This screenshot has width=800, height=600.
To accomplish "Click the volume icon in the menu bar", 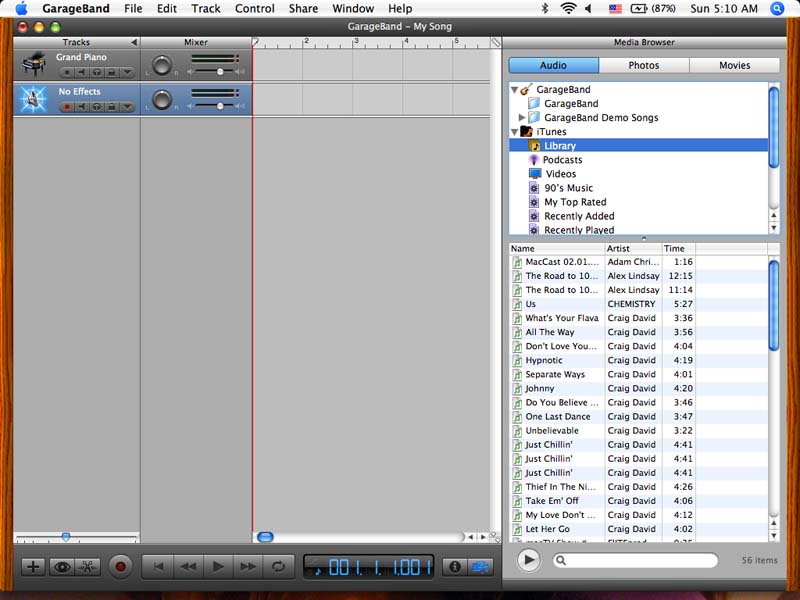I will [x=589, y=8].
